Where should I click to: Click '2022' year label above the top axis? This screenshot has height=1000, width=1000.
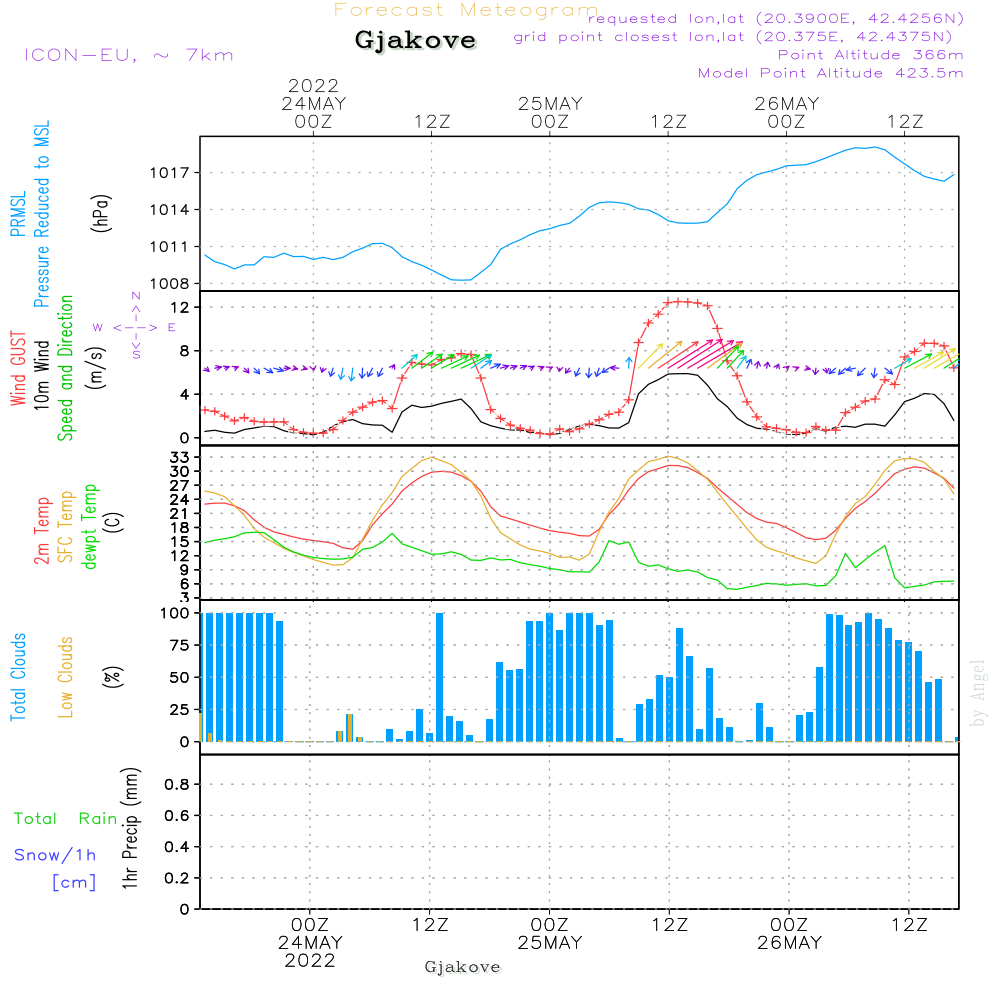[313, 85]
